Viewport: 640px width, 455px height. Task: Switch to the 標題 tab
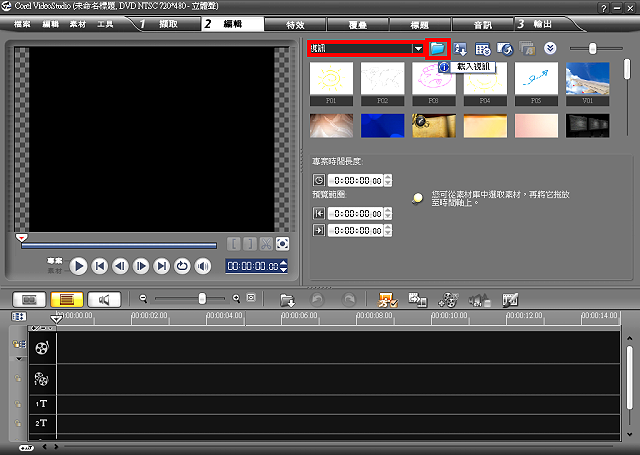click(420, 25)
